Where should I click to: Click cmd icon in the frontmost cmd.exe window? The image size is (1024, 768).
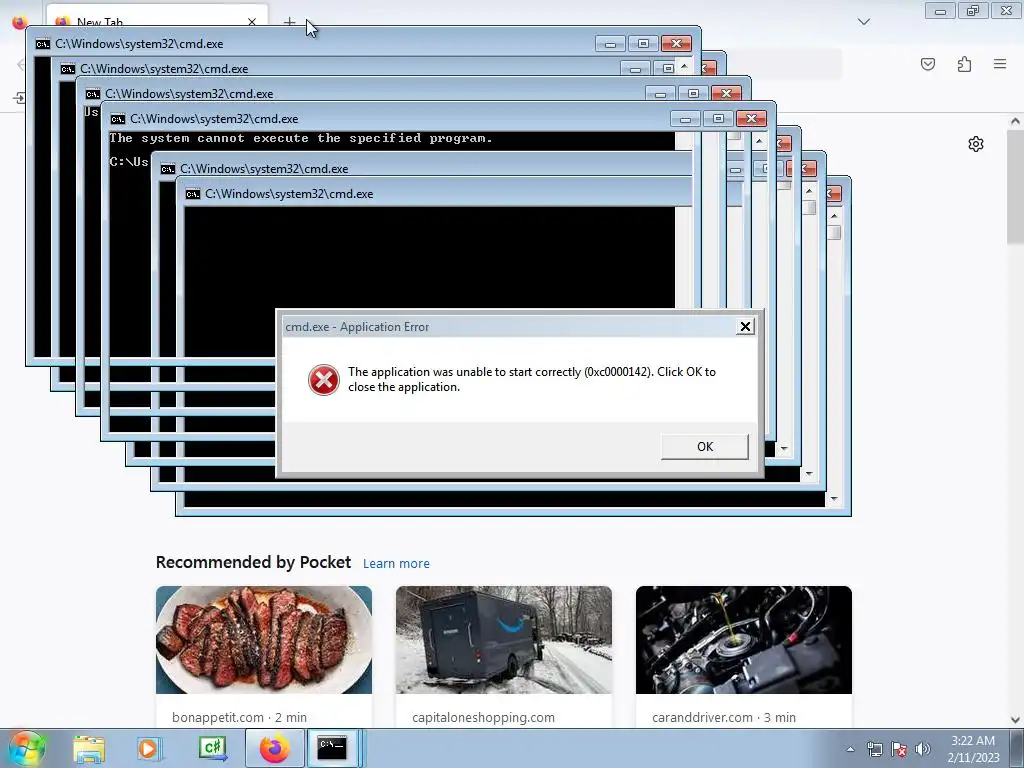point(193,194)
